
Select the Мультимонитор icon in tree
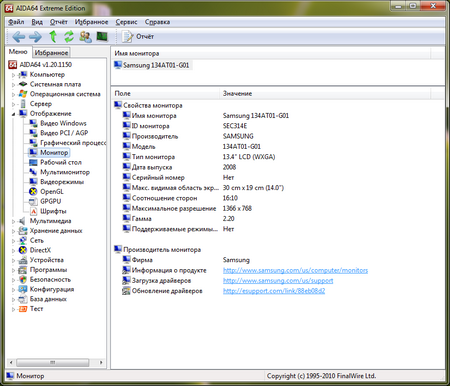click(33, 172)
